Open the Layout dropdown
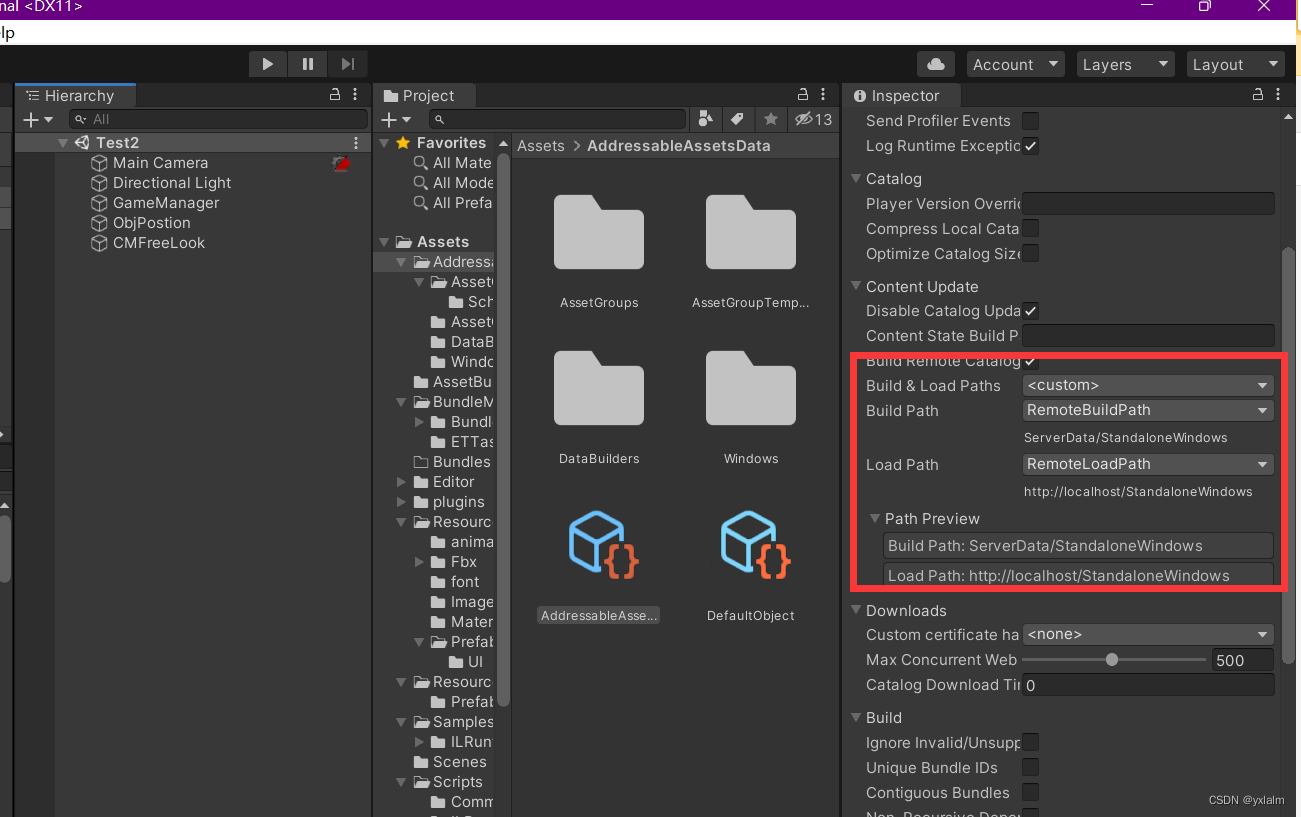 click(x=1236, y=64)
